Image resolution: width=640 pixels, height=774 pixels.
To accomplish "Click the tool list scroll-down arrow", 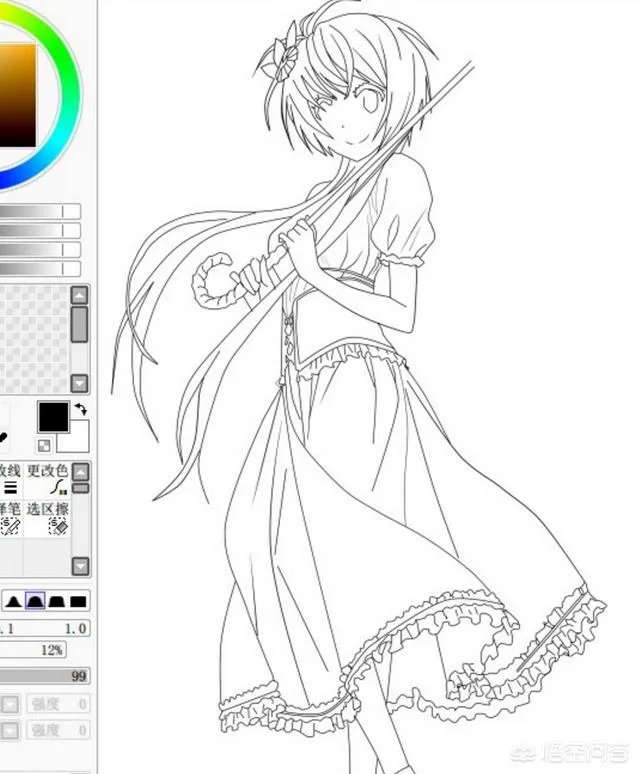I will point(81,566).
